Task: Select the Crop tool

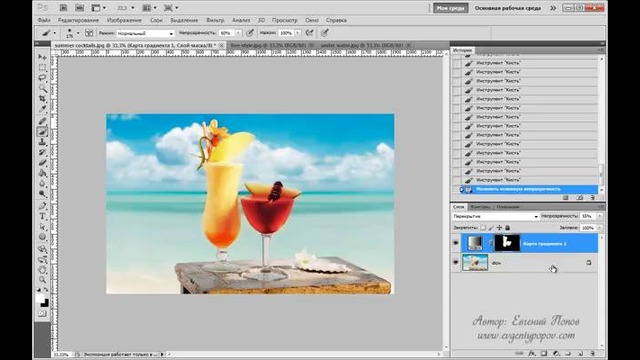Action: [42, 99]
